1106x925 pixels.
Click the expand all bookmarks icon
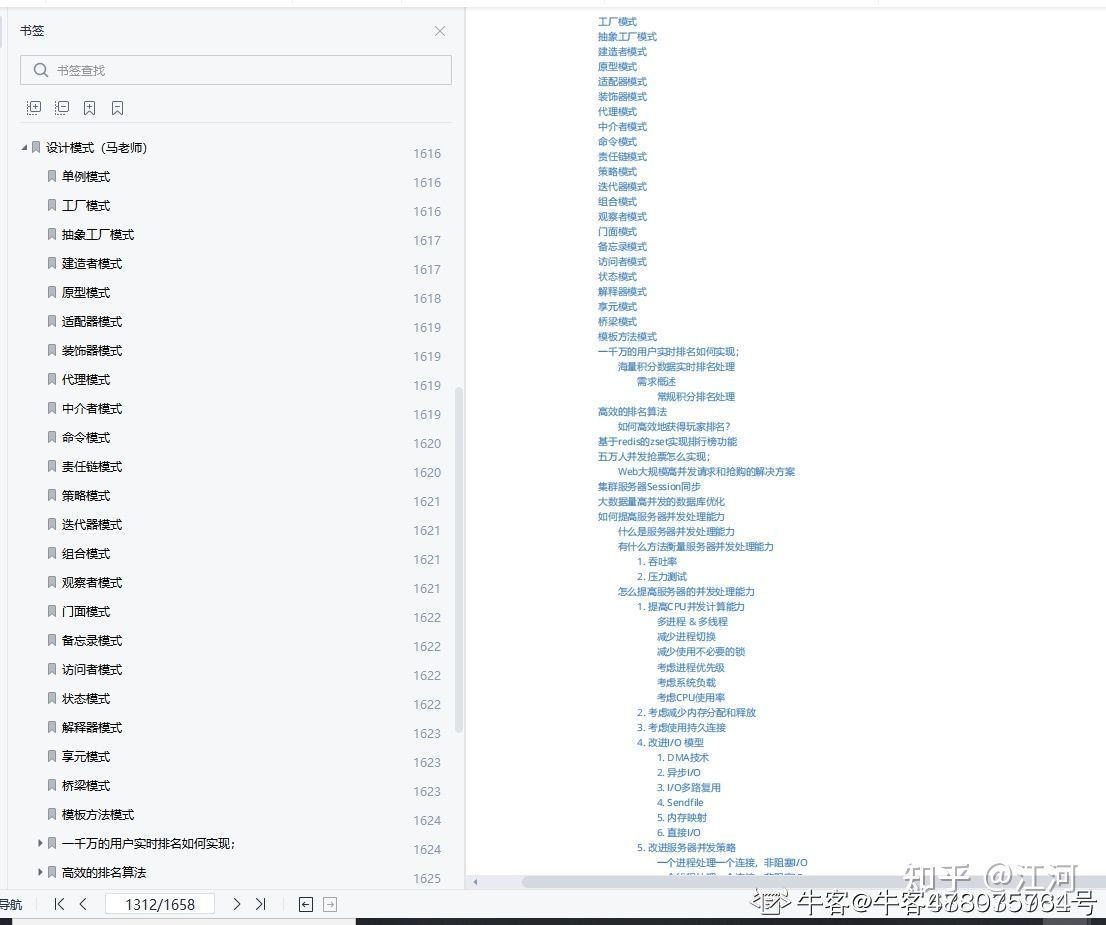click(34, 108)
